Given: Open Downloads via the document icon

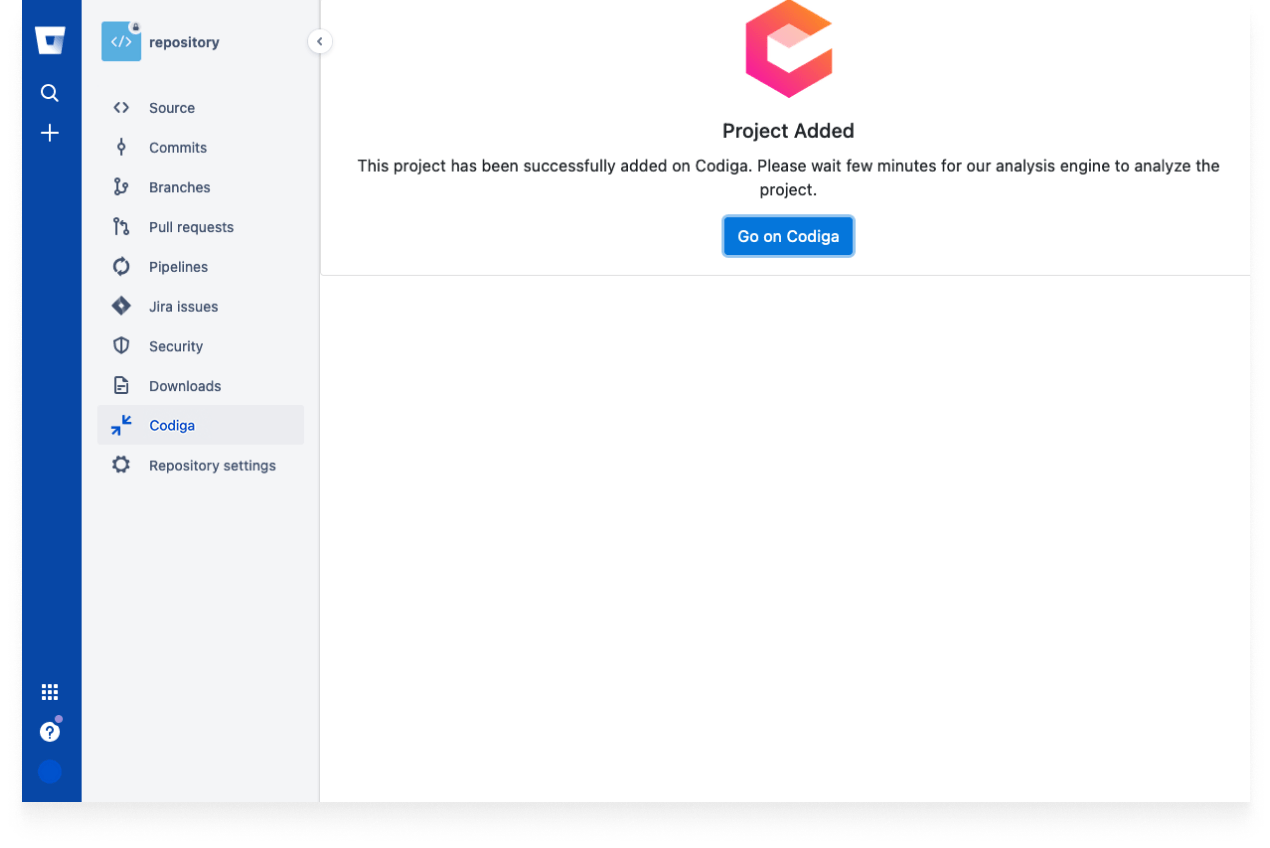Looking at the screenshot, I should [x=121, y=385].
